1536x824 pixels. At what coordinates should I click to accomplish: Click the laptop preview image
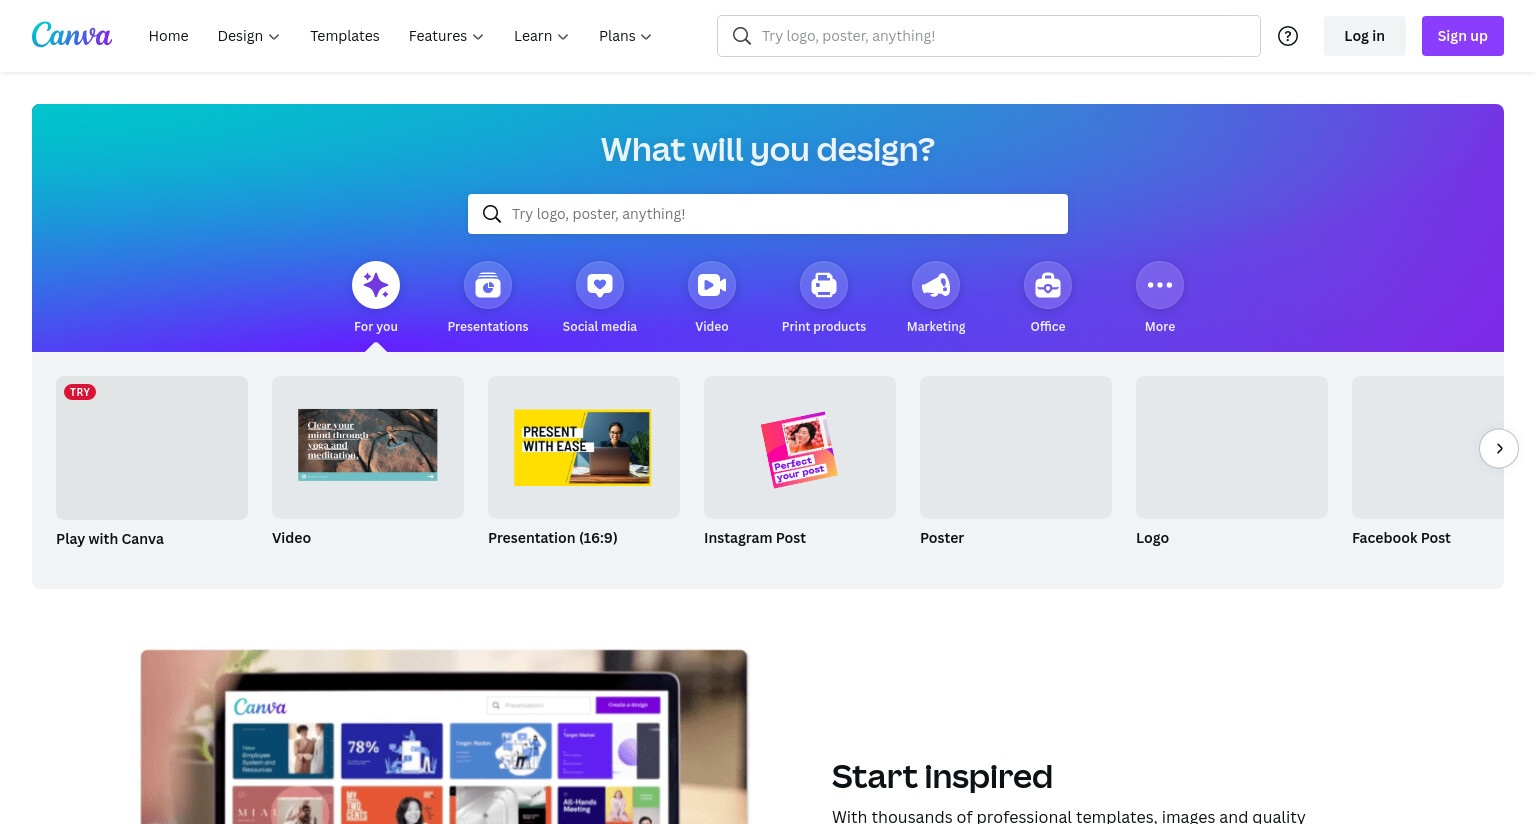click(444, 737)
